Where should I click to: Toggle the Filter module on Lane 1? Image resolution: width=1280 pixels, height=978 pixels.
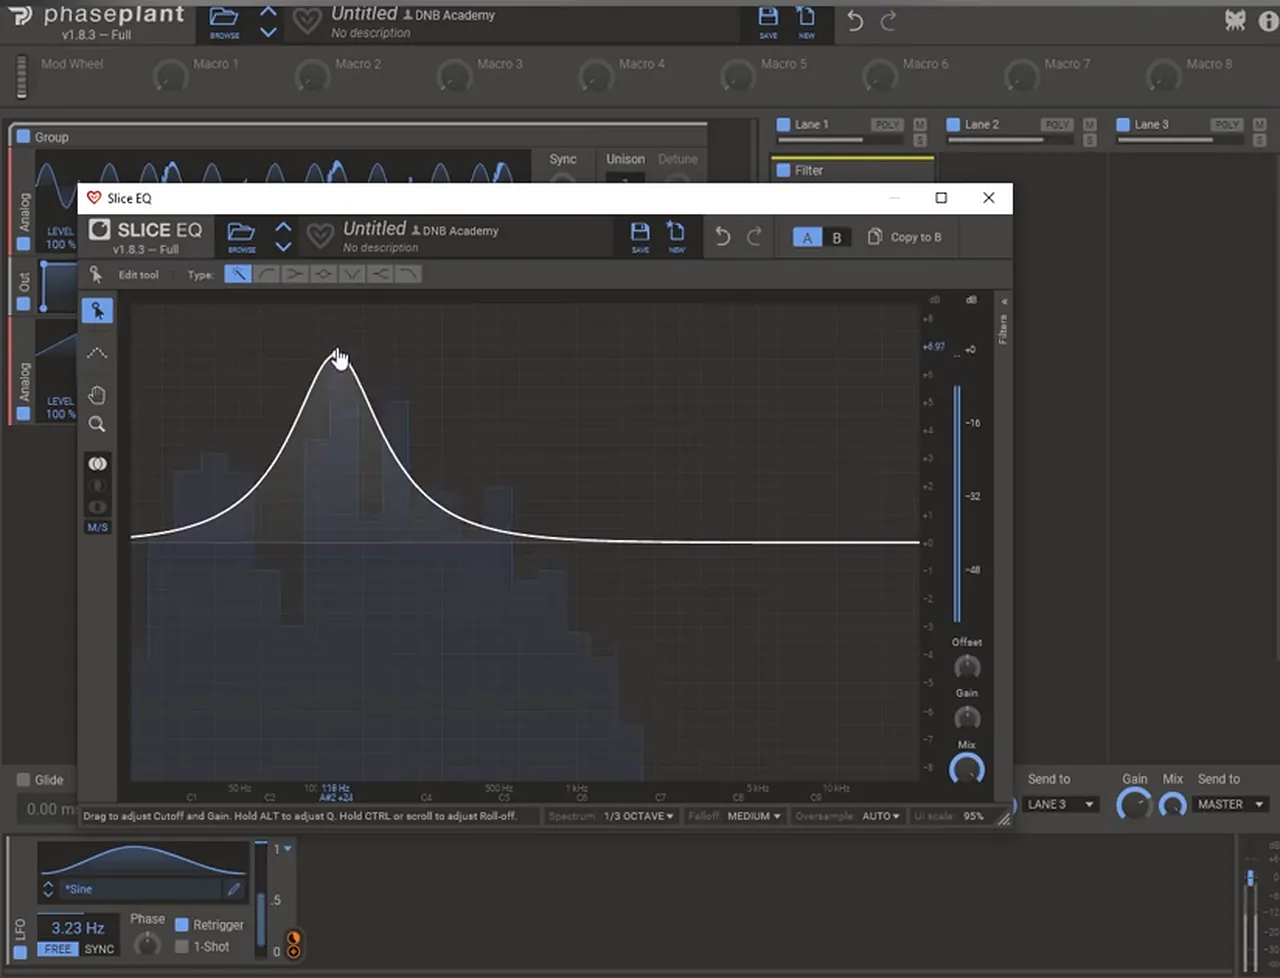[783, 171]
